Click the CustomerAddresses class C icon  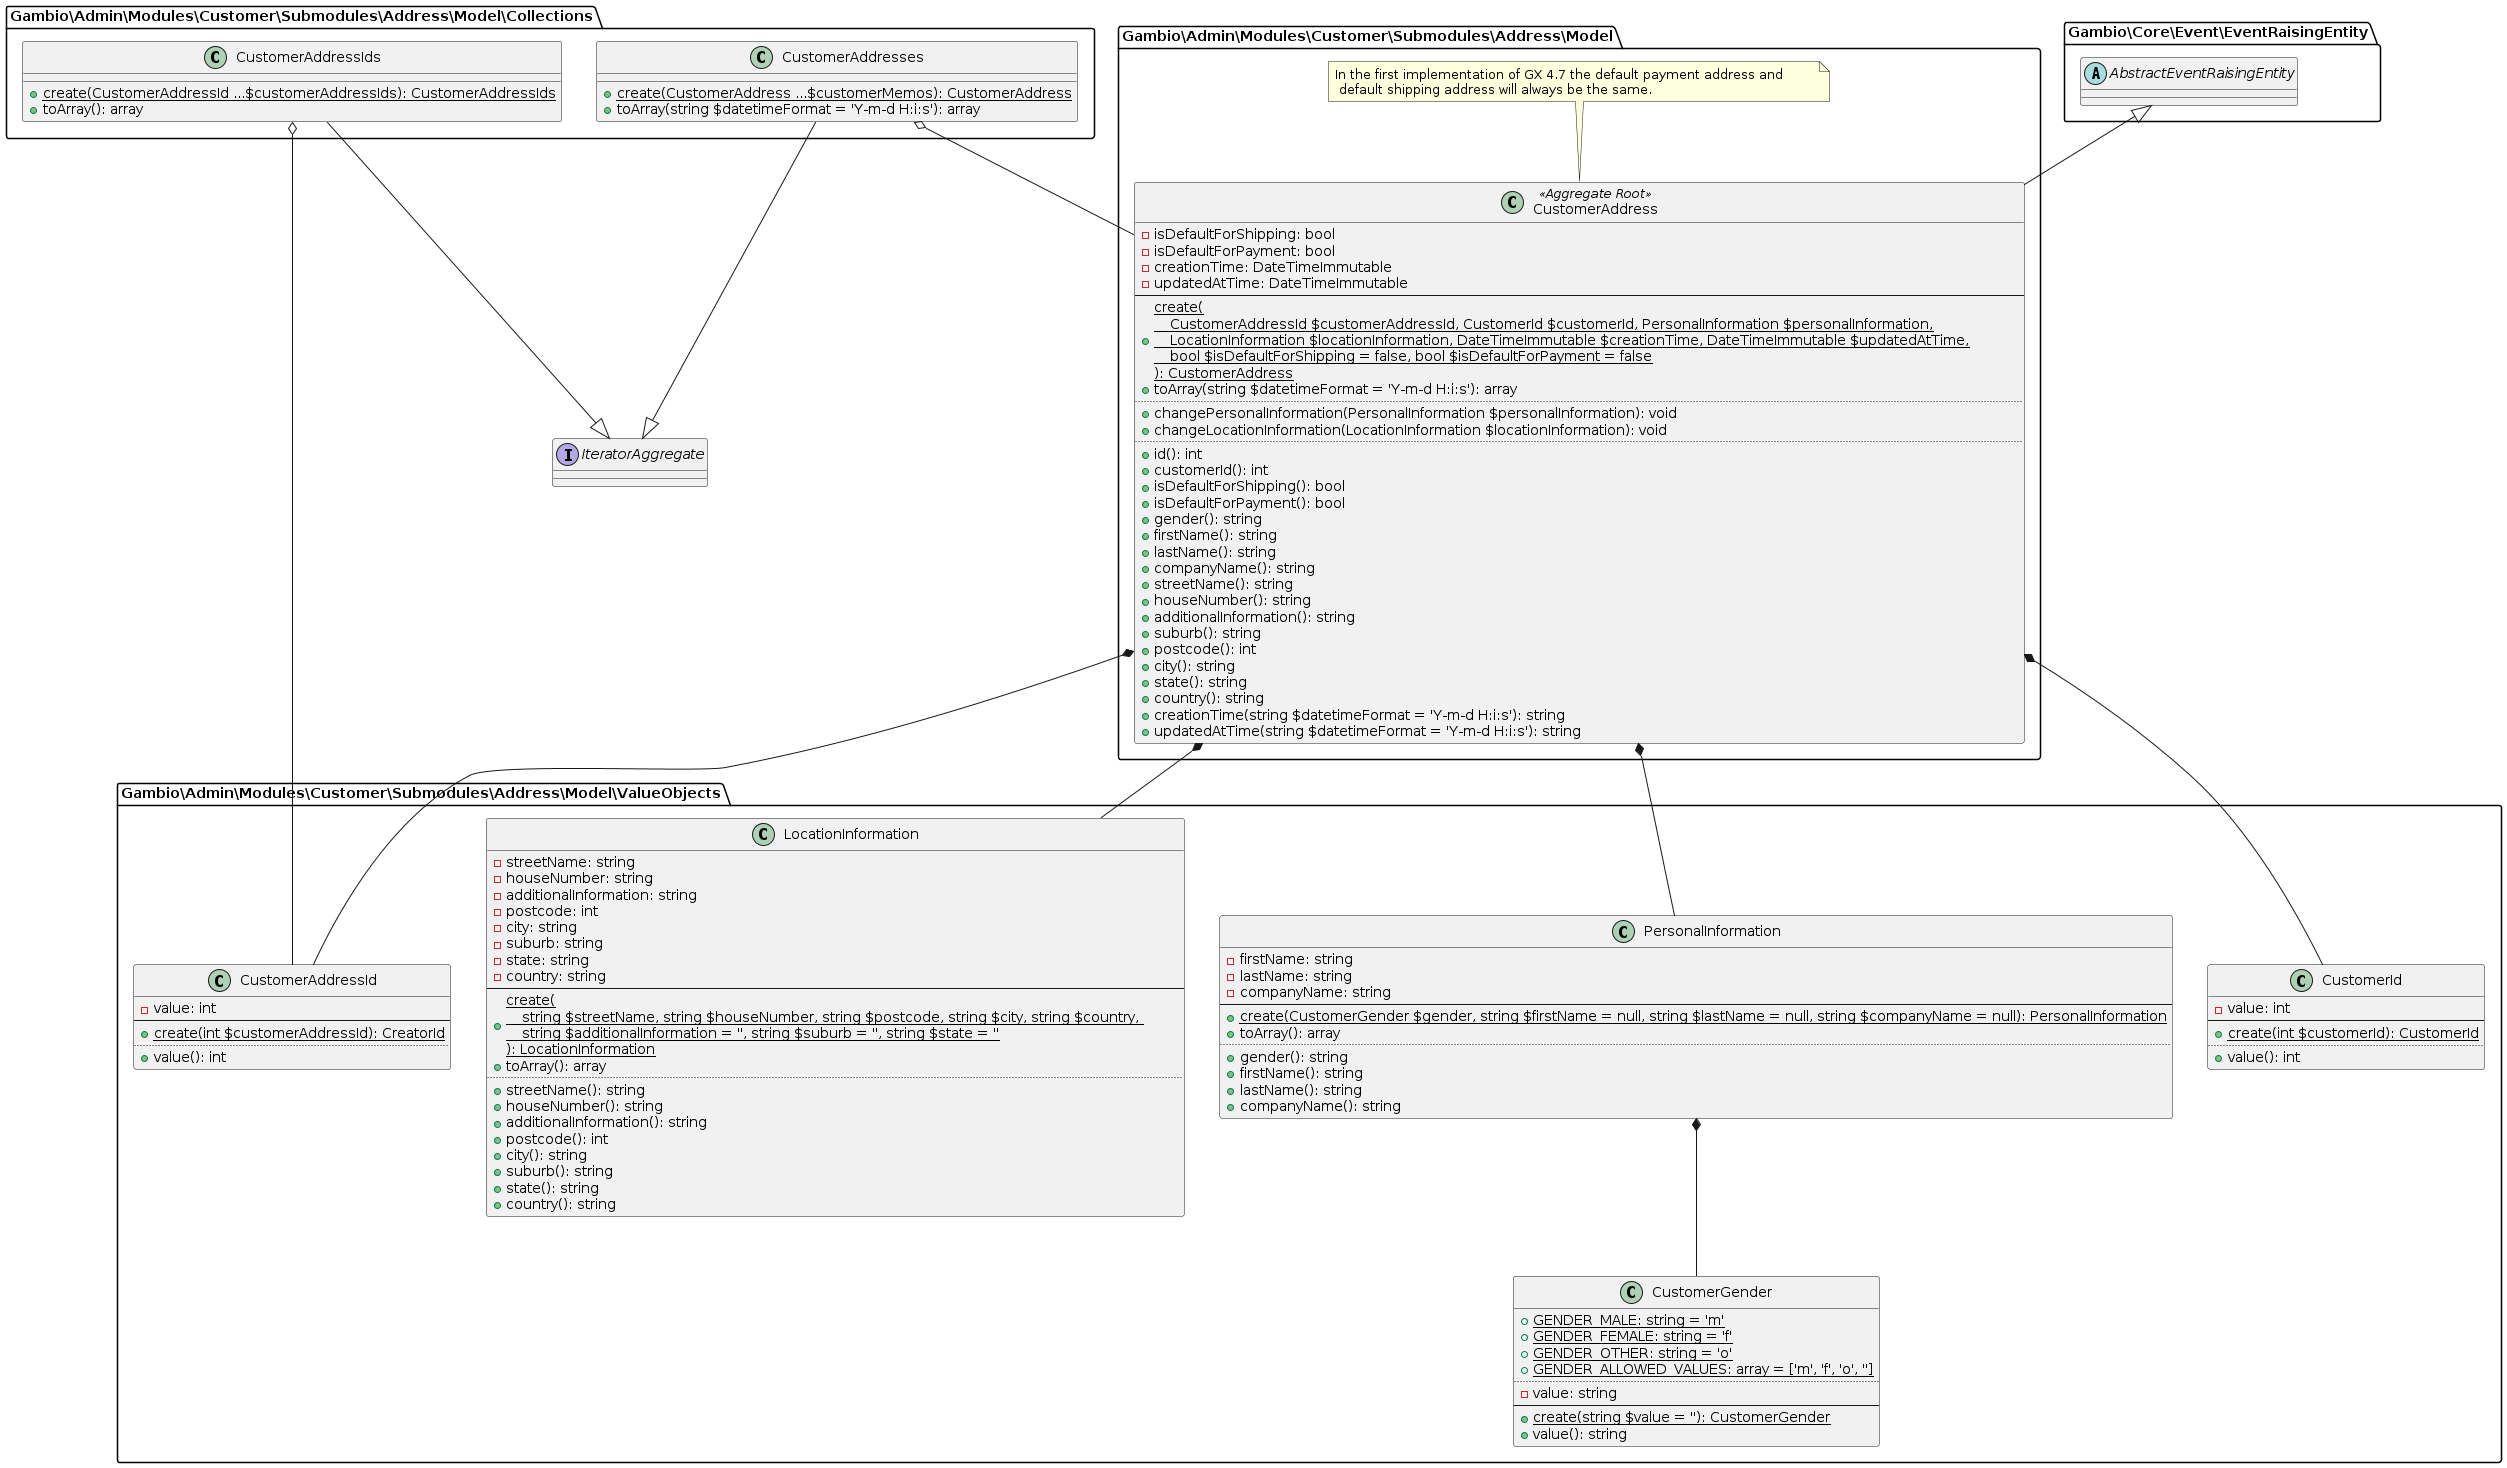(761, 58)
